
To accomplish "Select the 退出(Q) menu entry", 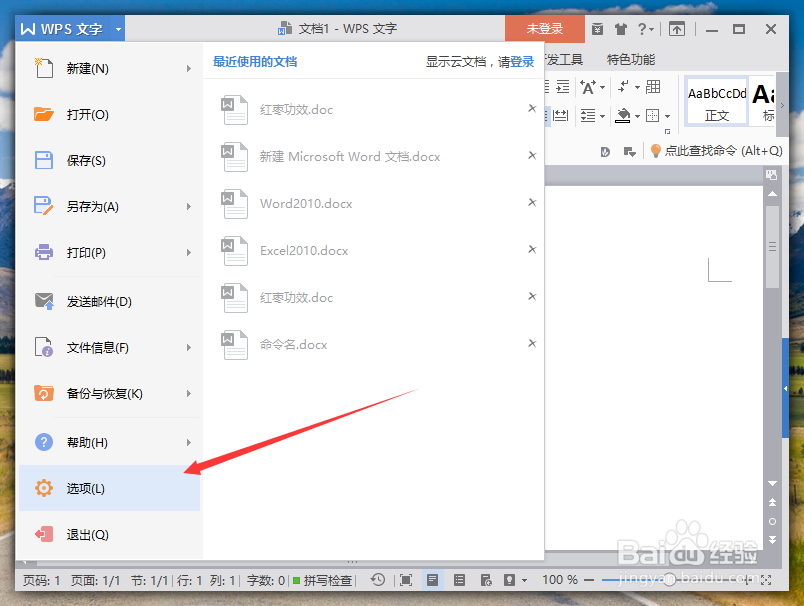I will pyautogui.click(x=109, y=534).
